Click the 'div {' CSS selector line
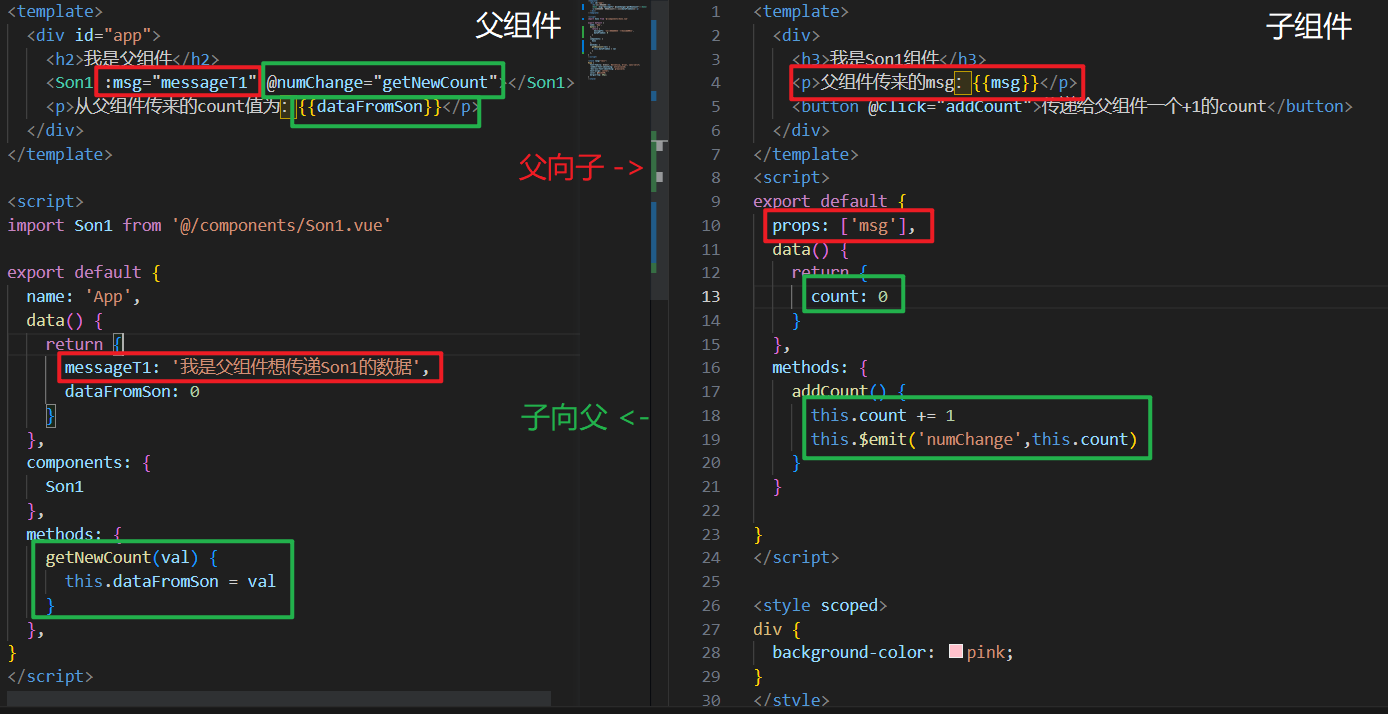Screen dimensions: 1388x714 coord(777,629)
